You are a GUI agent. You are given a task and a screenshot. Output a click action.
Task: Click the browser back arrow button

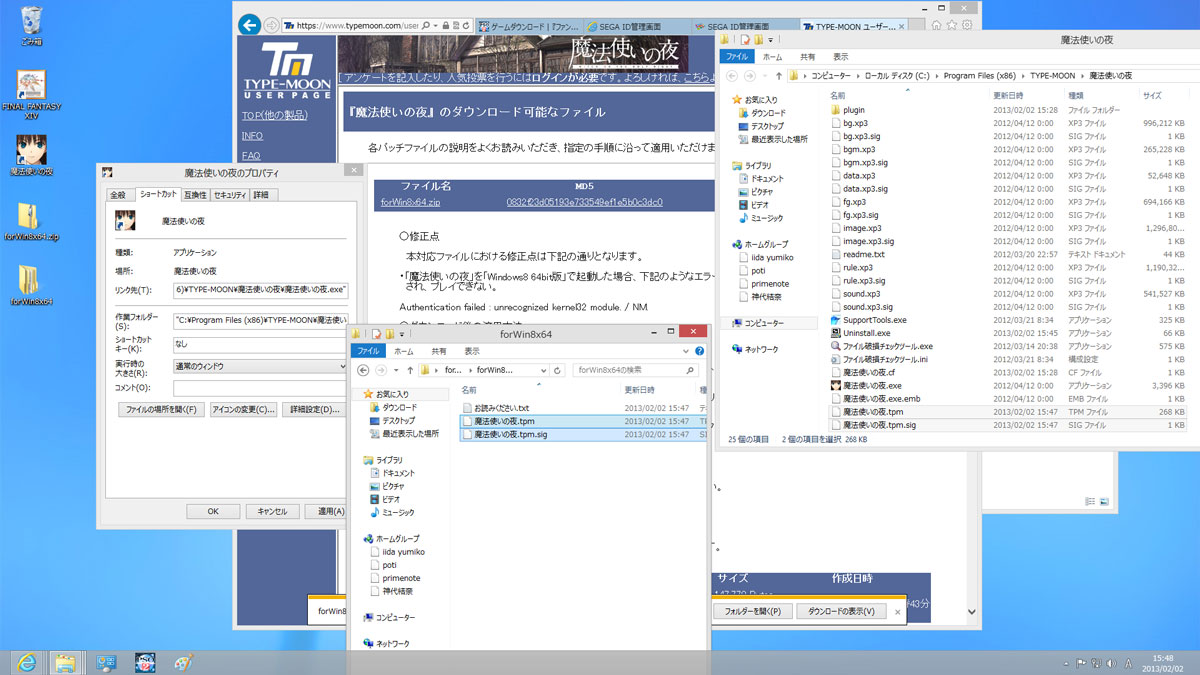248,25
